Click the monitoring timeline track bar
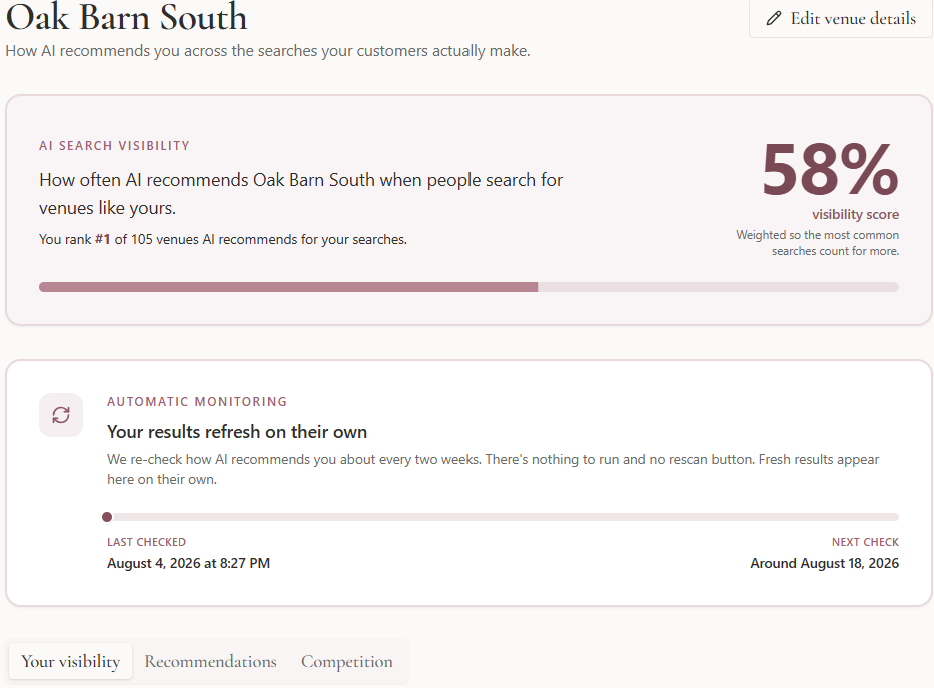This screenshot has height=688, width=934. pos(503,517)
